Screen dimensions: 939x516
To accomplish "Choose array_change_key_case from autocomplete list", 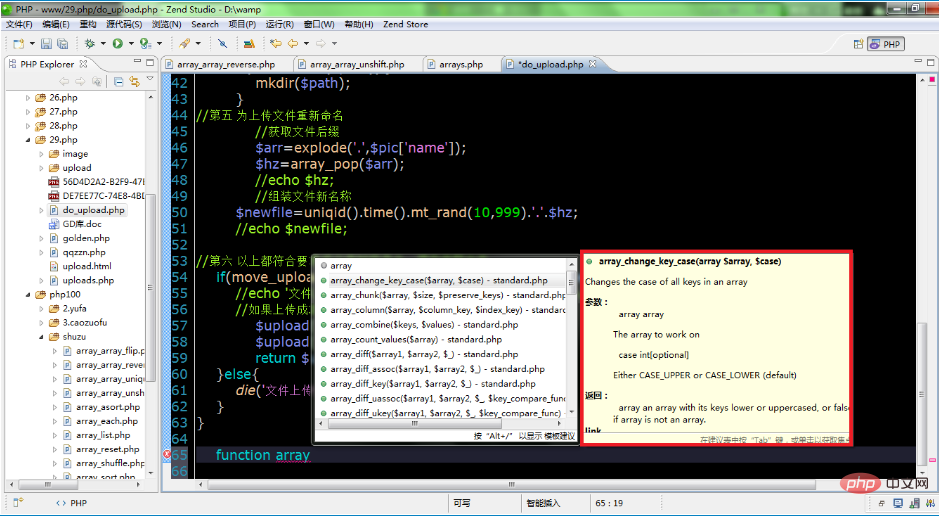I will [441, 280].
